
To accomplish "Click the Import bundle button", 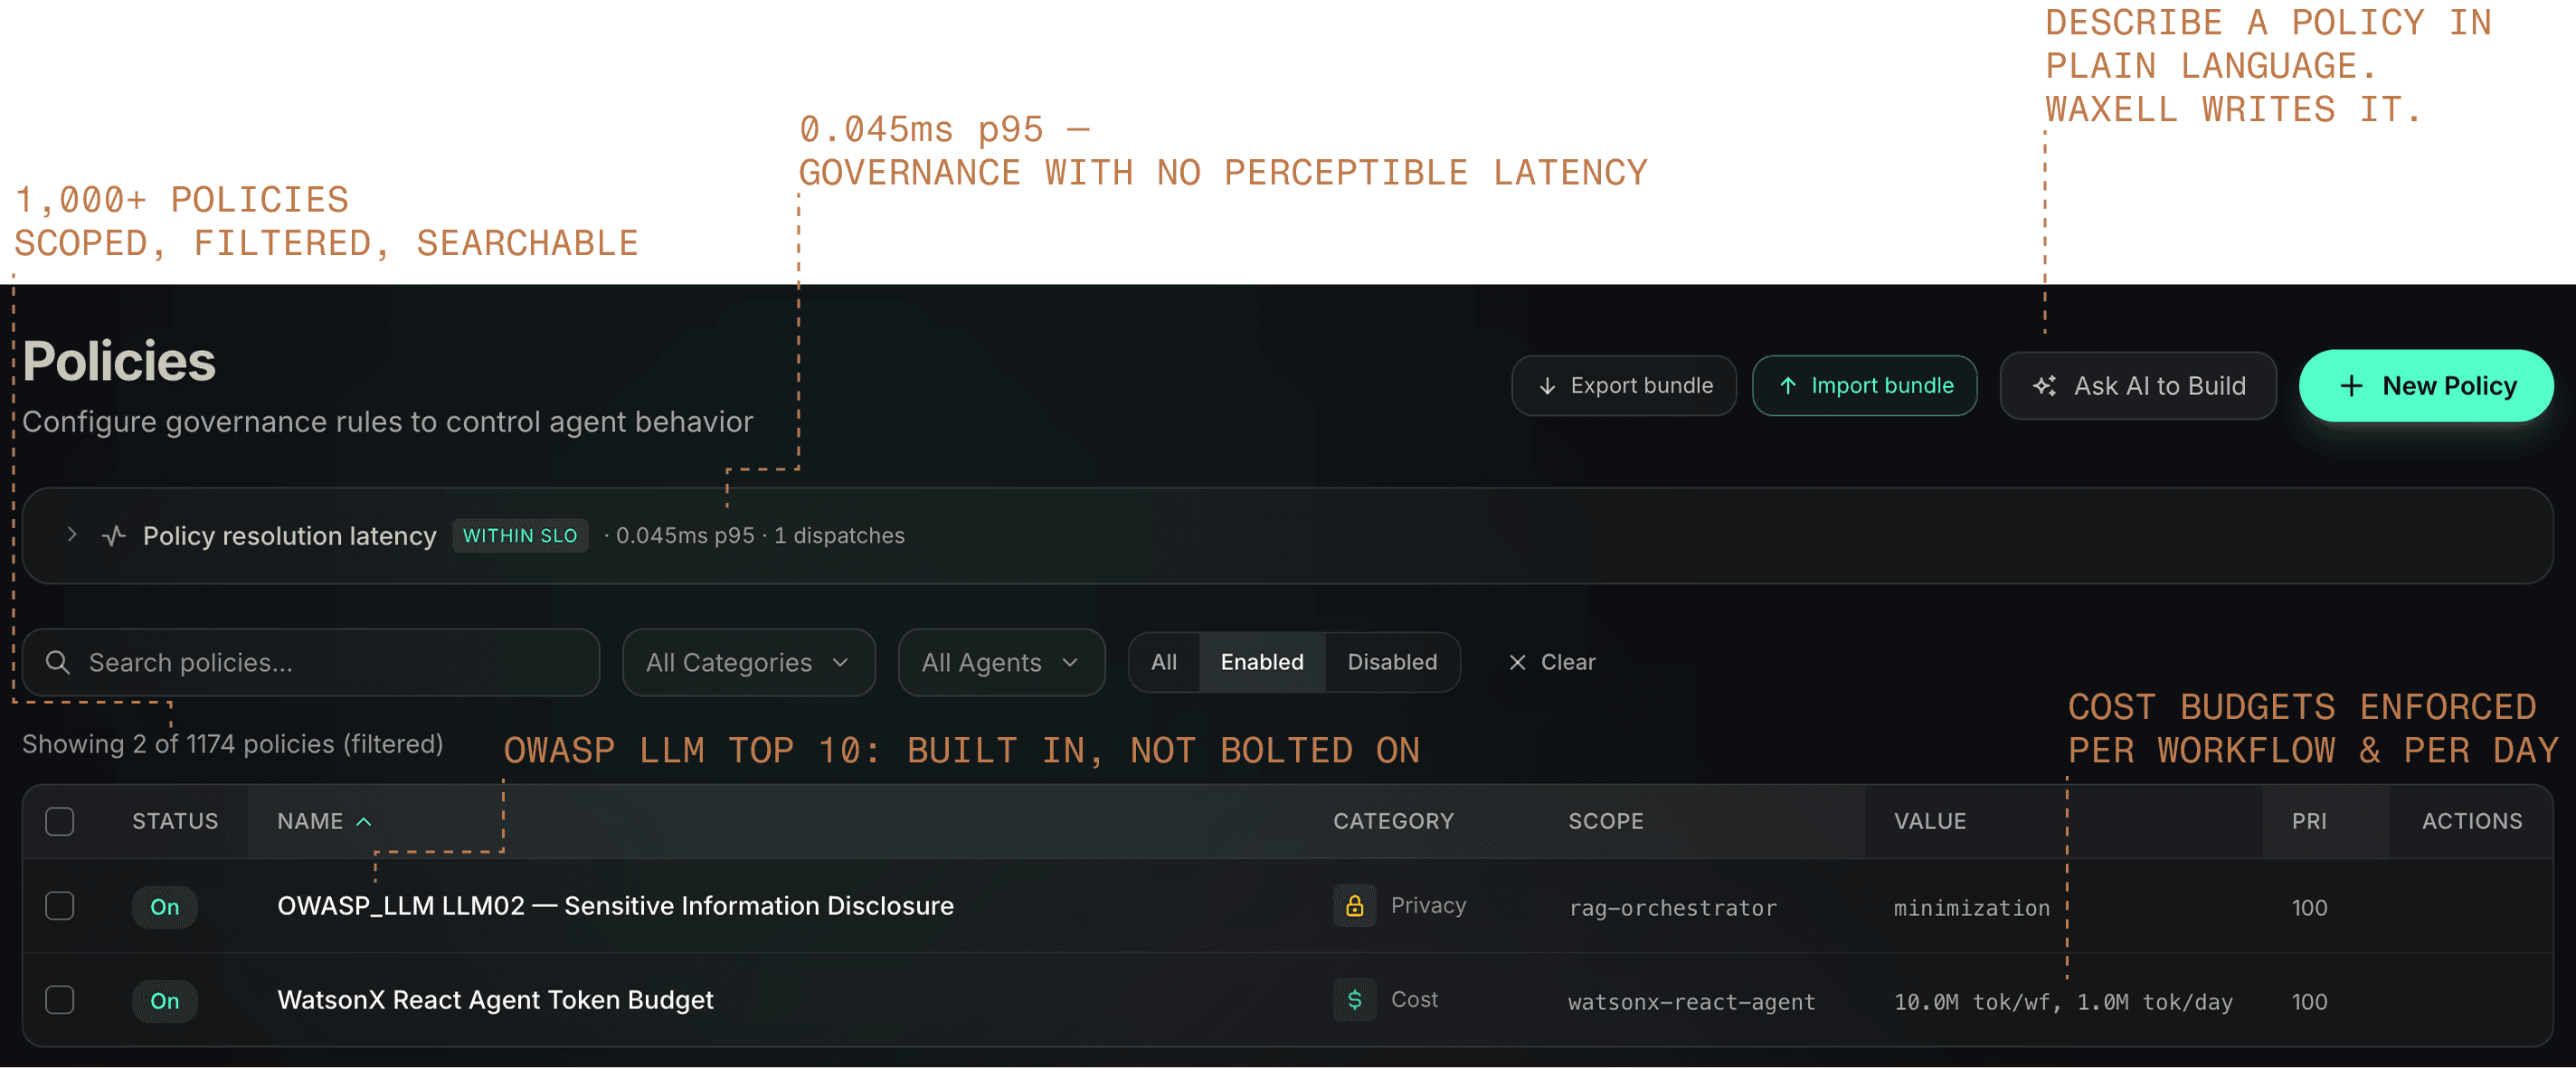I will (x=1864, y=386).
